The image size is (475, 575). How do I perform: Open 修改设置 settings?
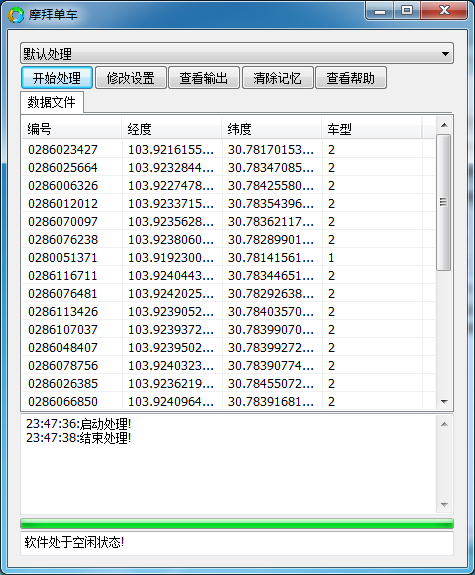click(x=131, y=78)
